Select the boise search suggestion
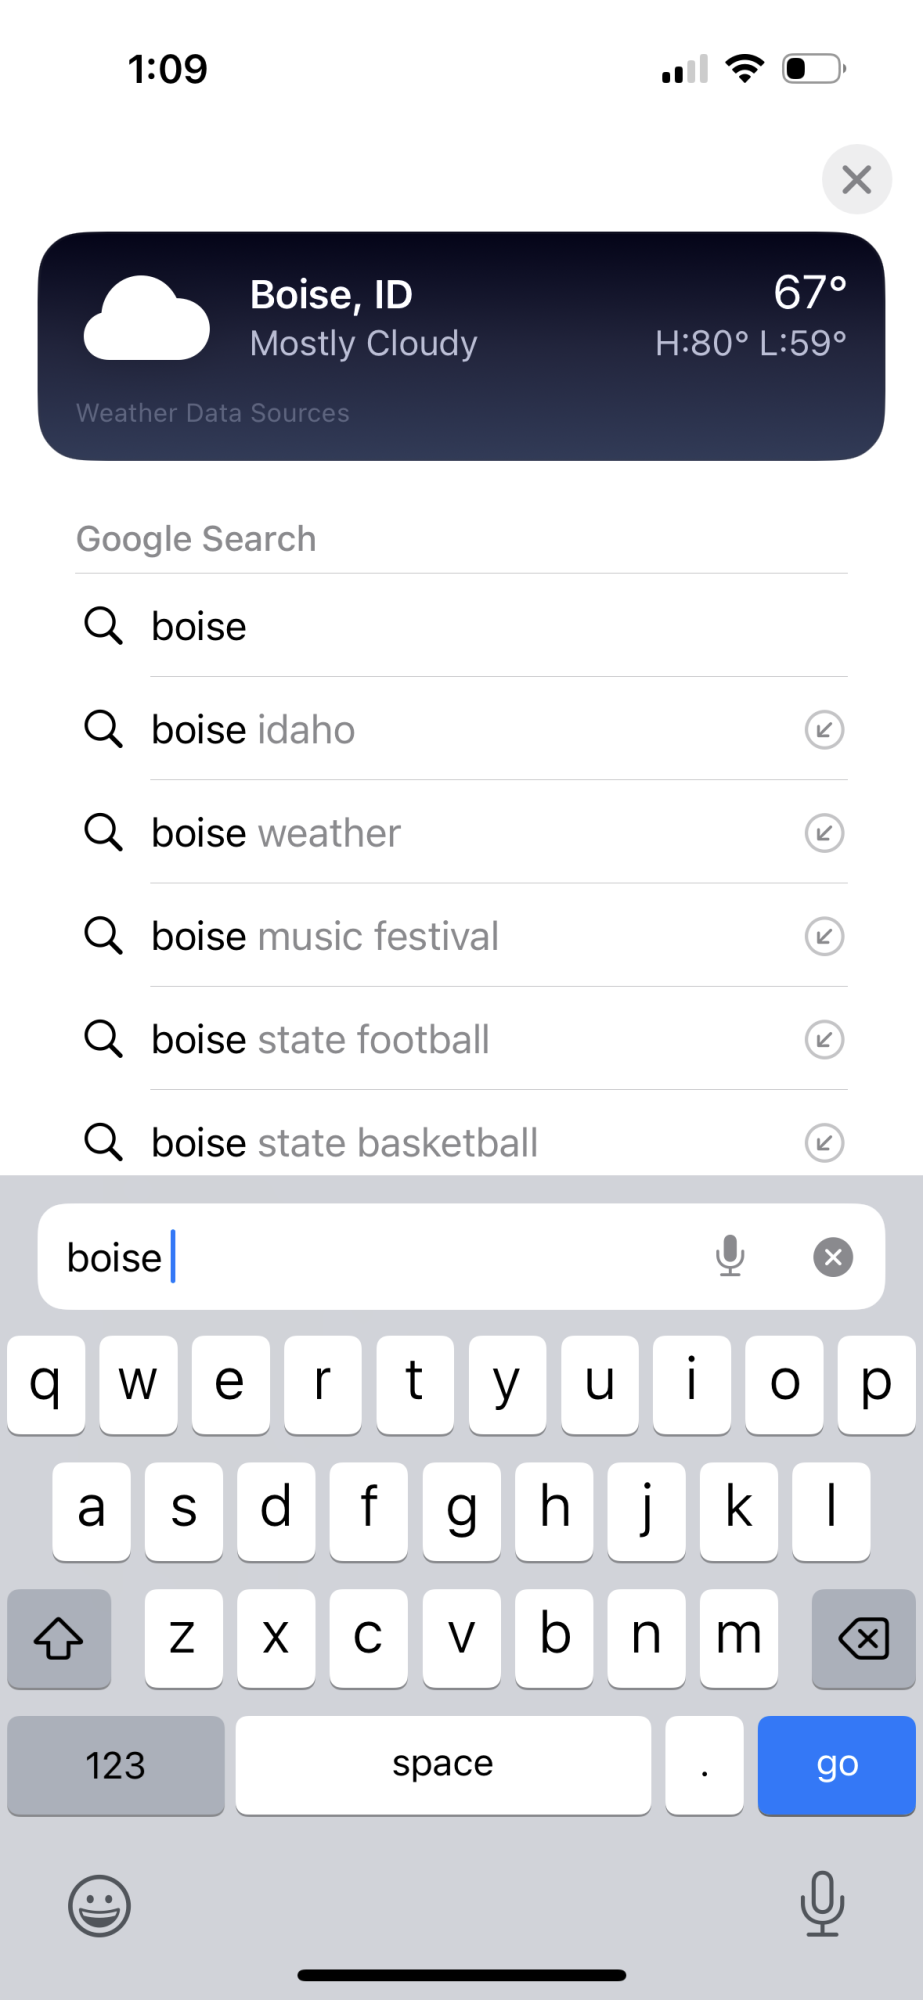Screen dimensions: 923x2000 click(x=462, y=627)
